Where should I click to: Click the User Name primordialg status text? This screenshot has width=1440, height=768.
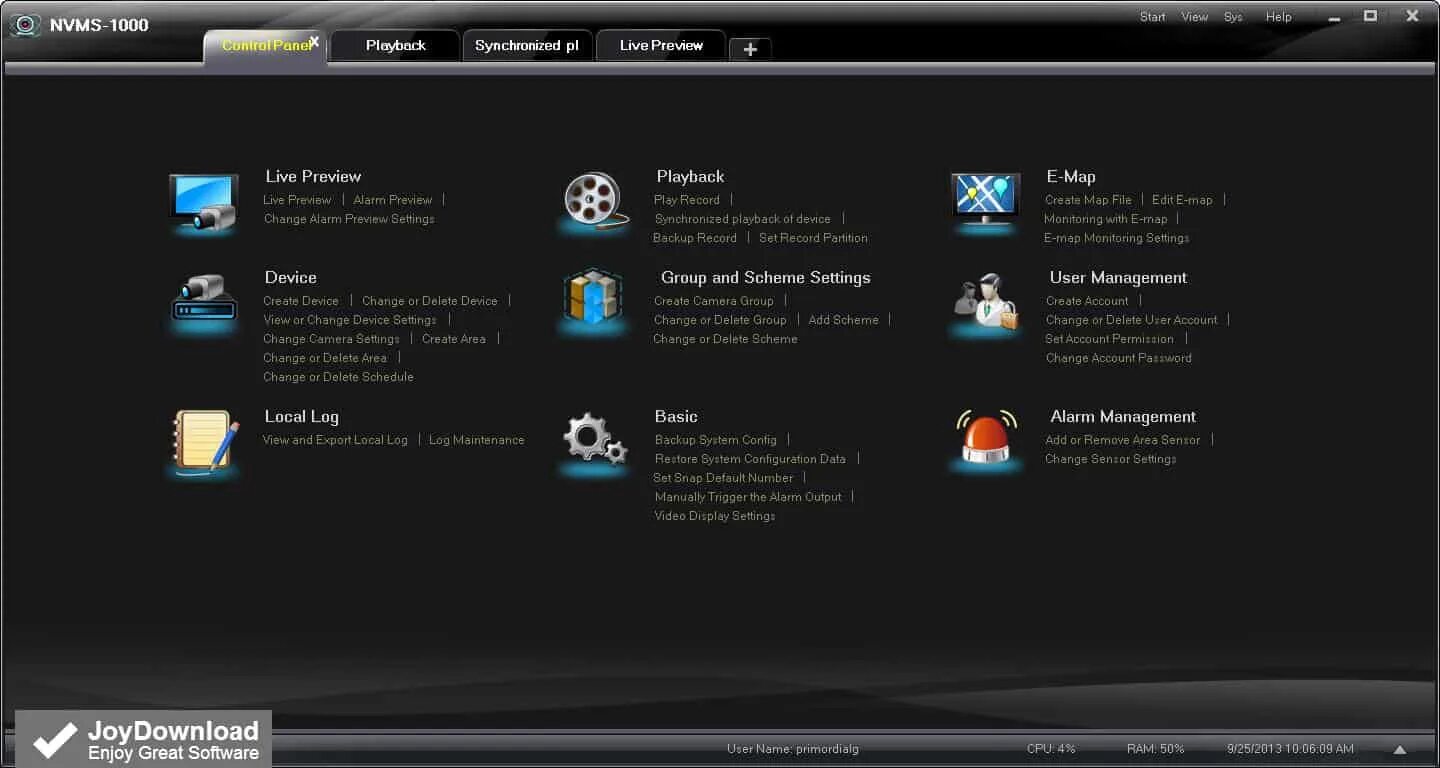[x=793, y=749]
